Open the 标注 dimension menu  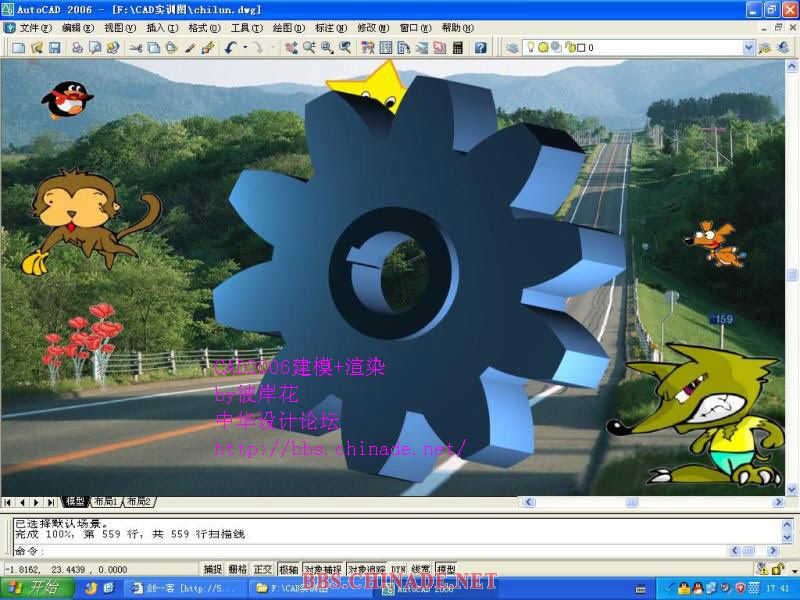click(x=331, y=28)
